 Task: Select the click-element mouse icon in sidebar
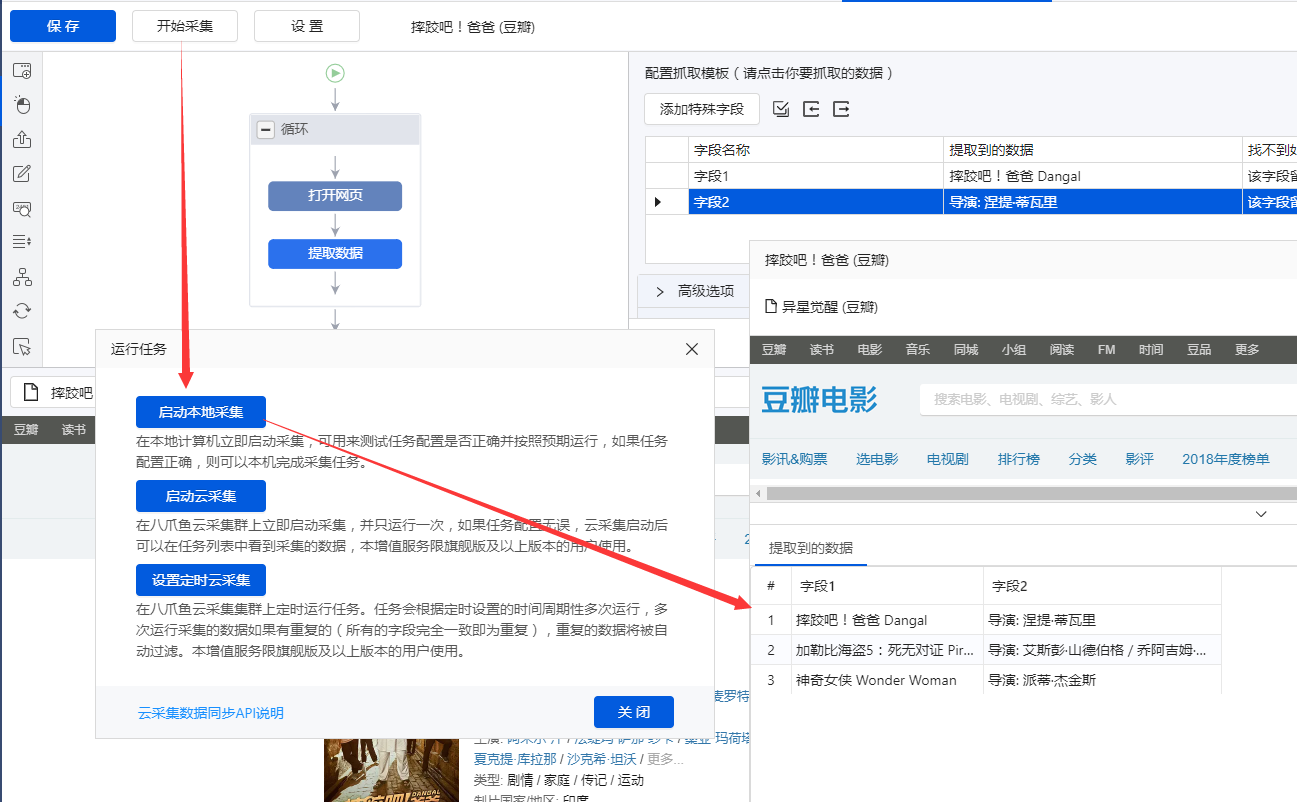22,105
